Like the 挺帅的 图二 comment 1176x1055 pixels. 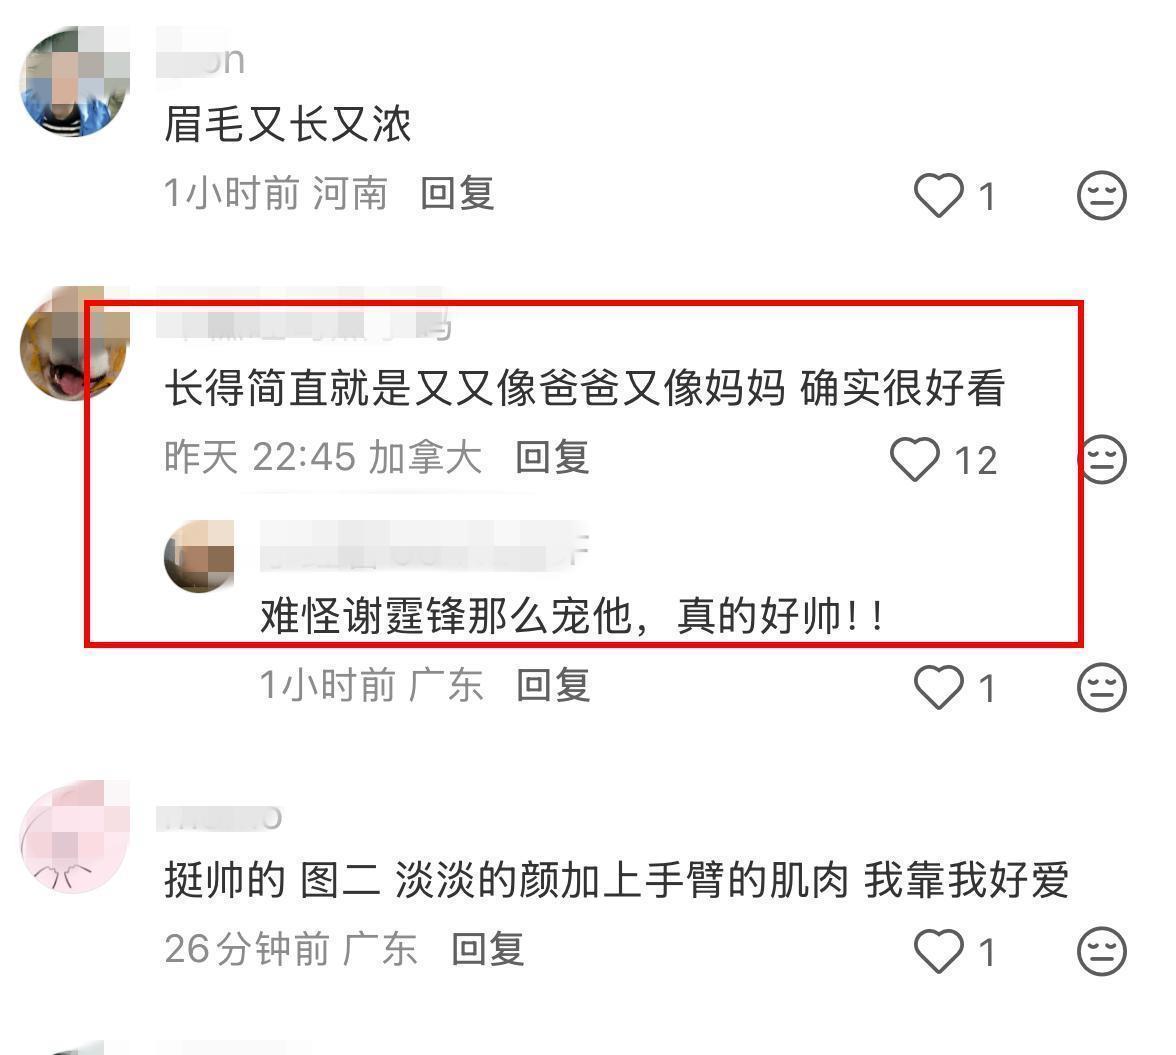tap(938, 951)
